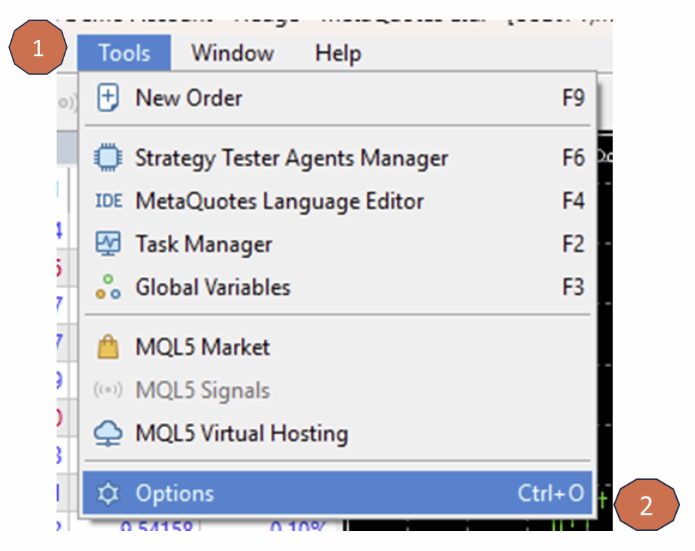Viewport: 695px width, 551px height.
Task: Click the numbered step 1 circle marker
Action: pos(38,49)
